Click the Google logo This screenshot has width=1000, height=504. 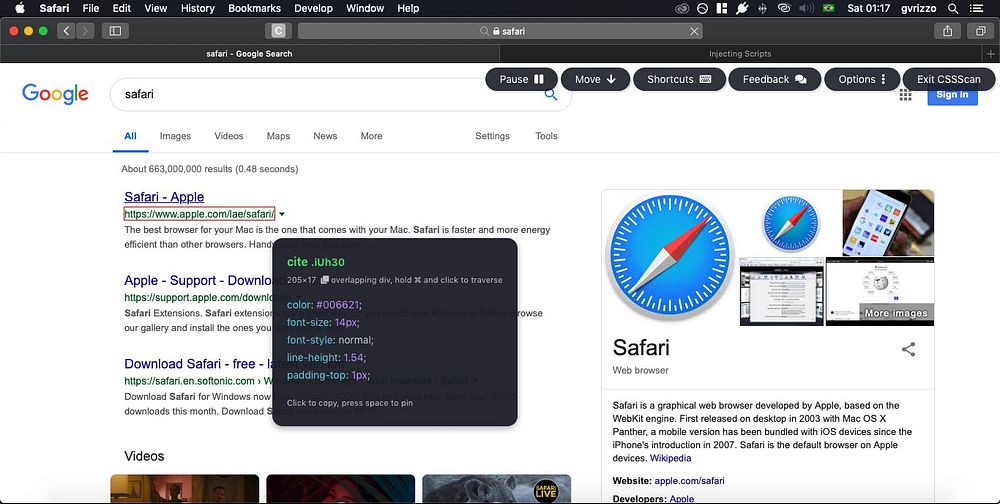[55, 94]
